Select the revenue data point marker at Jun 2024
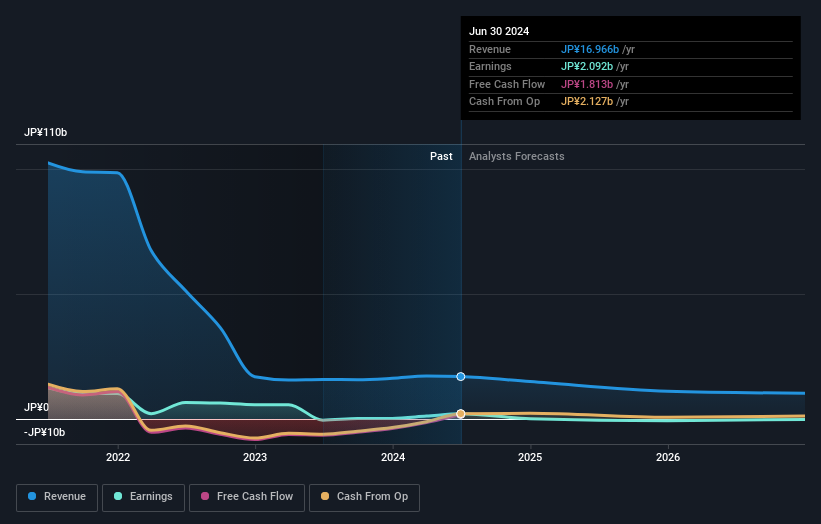Viewport: 821px width, 524px height. tap(461, 377)
